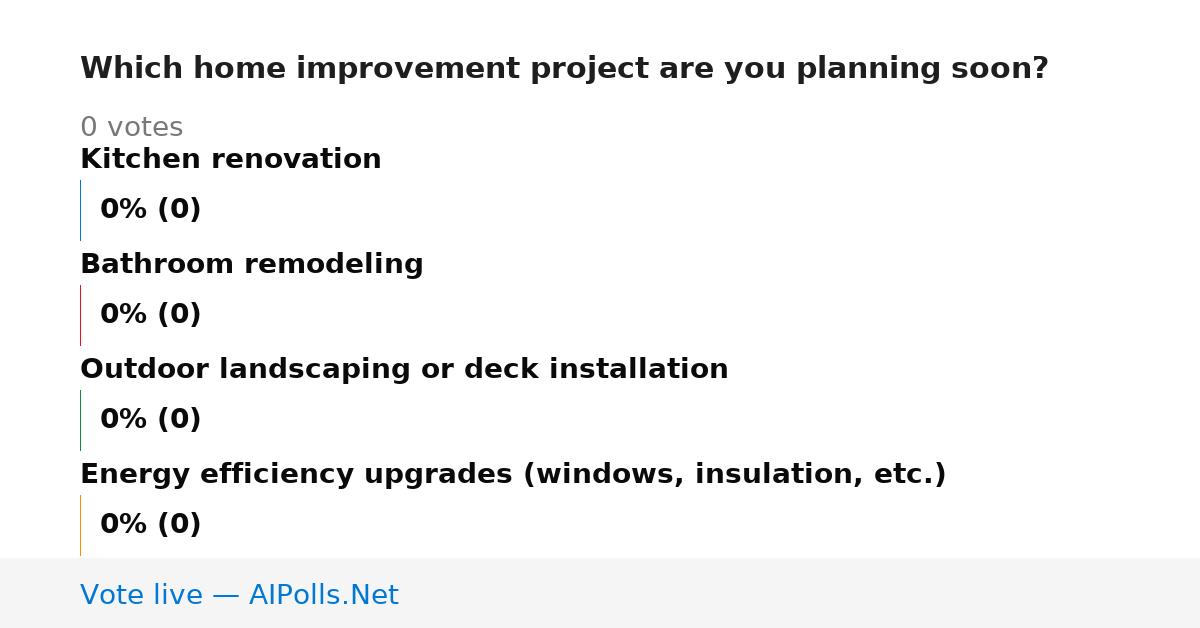Click the 0% (0) under Kitchen renovation
This screenshot has height=628, width=1200.
point(151,210)
